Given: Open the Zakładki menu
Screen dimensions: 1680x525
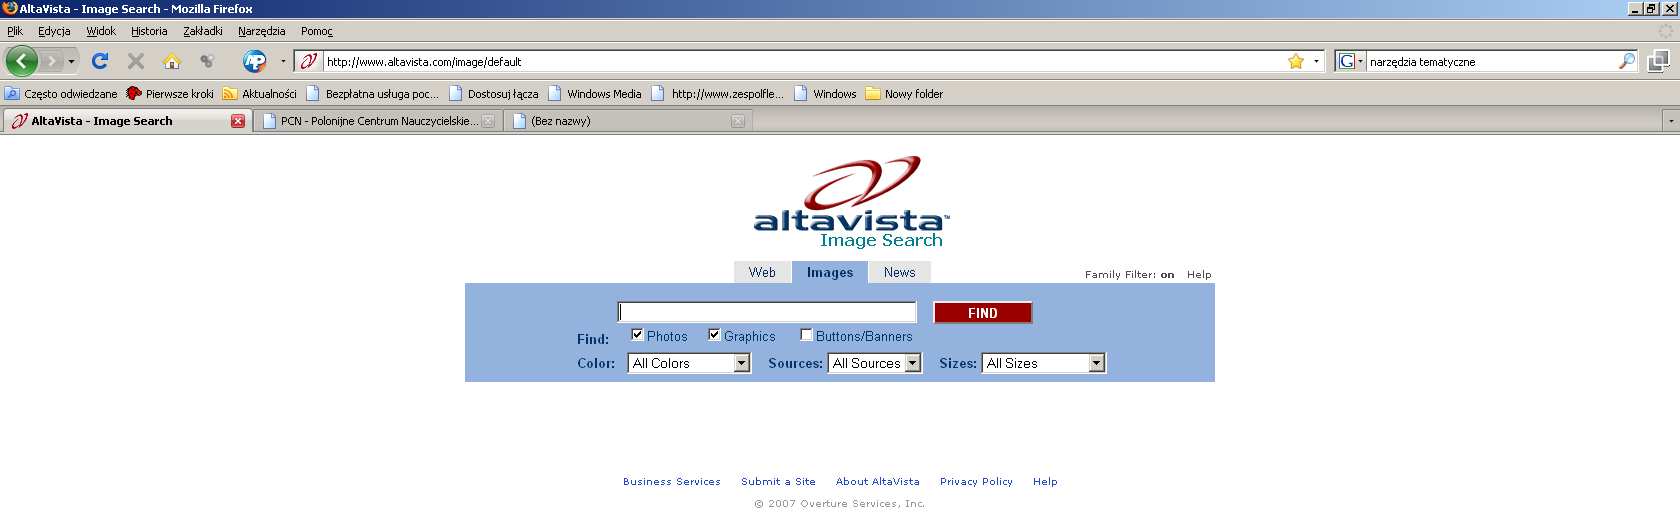Looking at the screenshot, I should coord(203,31).
